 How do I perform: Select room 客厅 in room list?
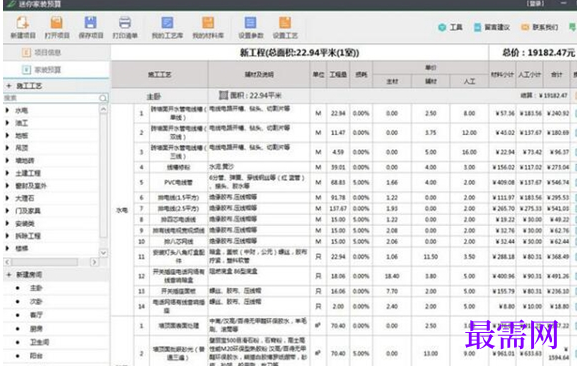point(36,315)
